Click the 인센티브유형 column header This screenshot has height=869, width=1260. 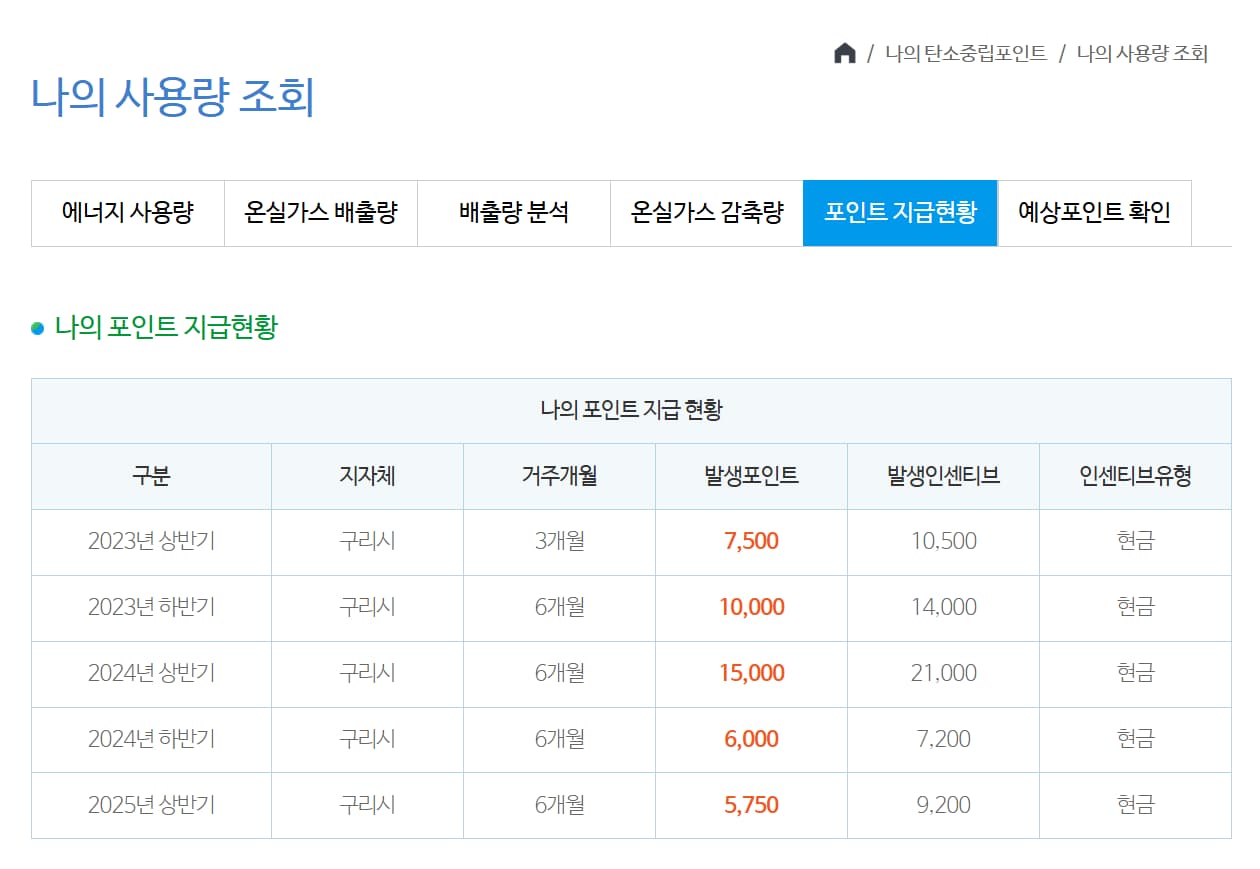tap(1135, 475)
